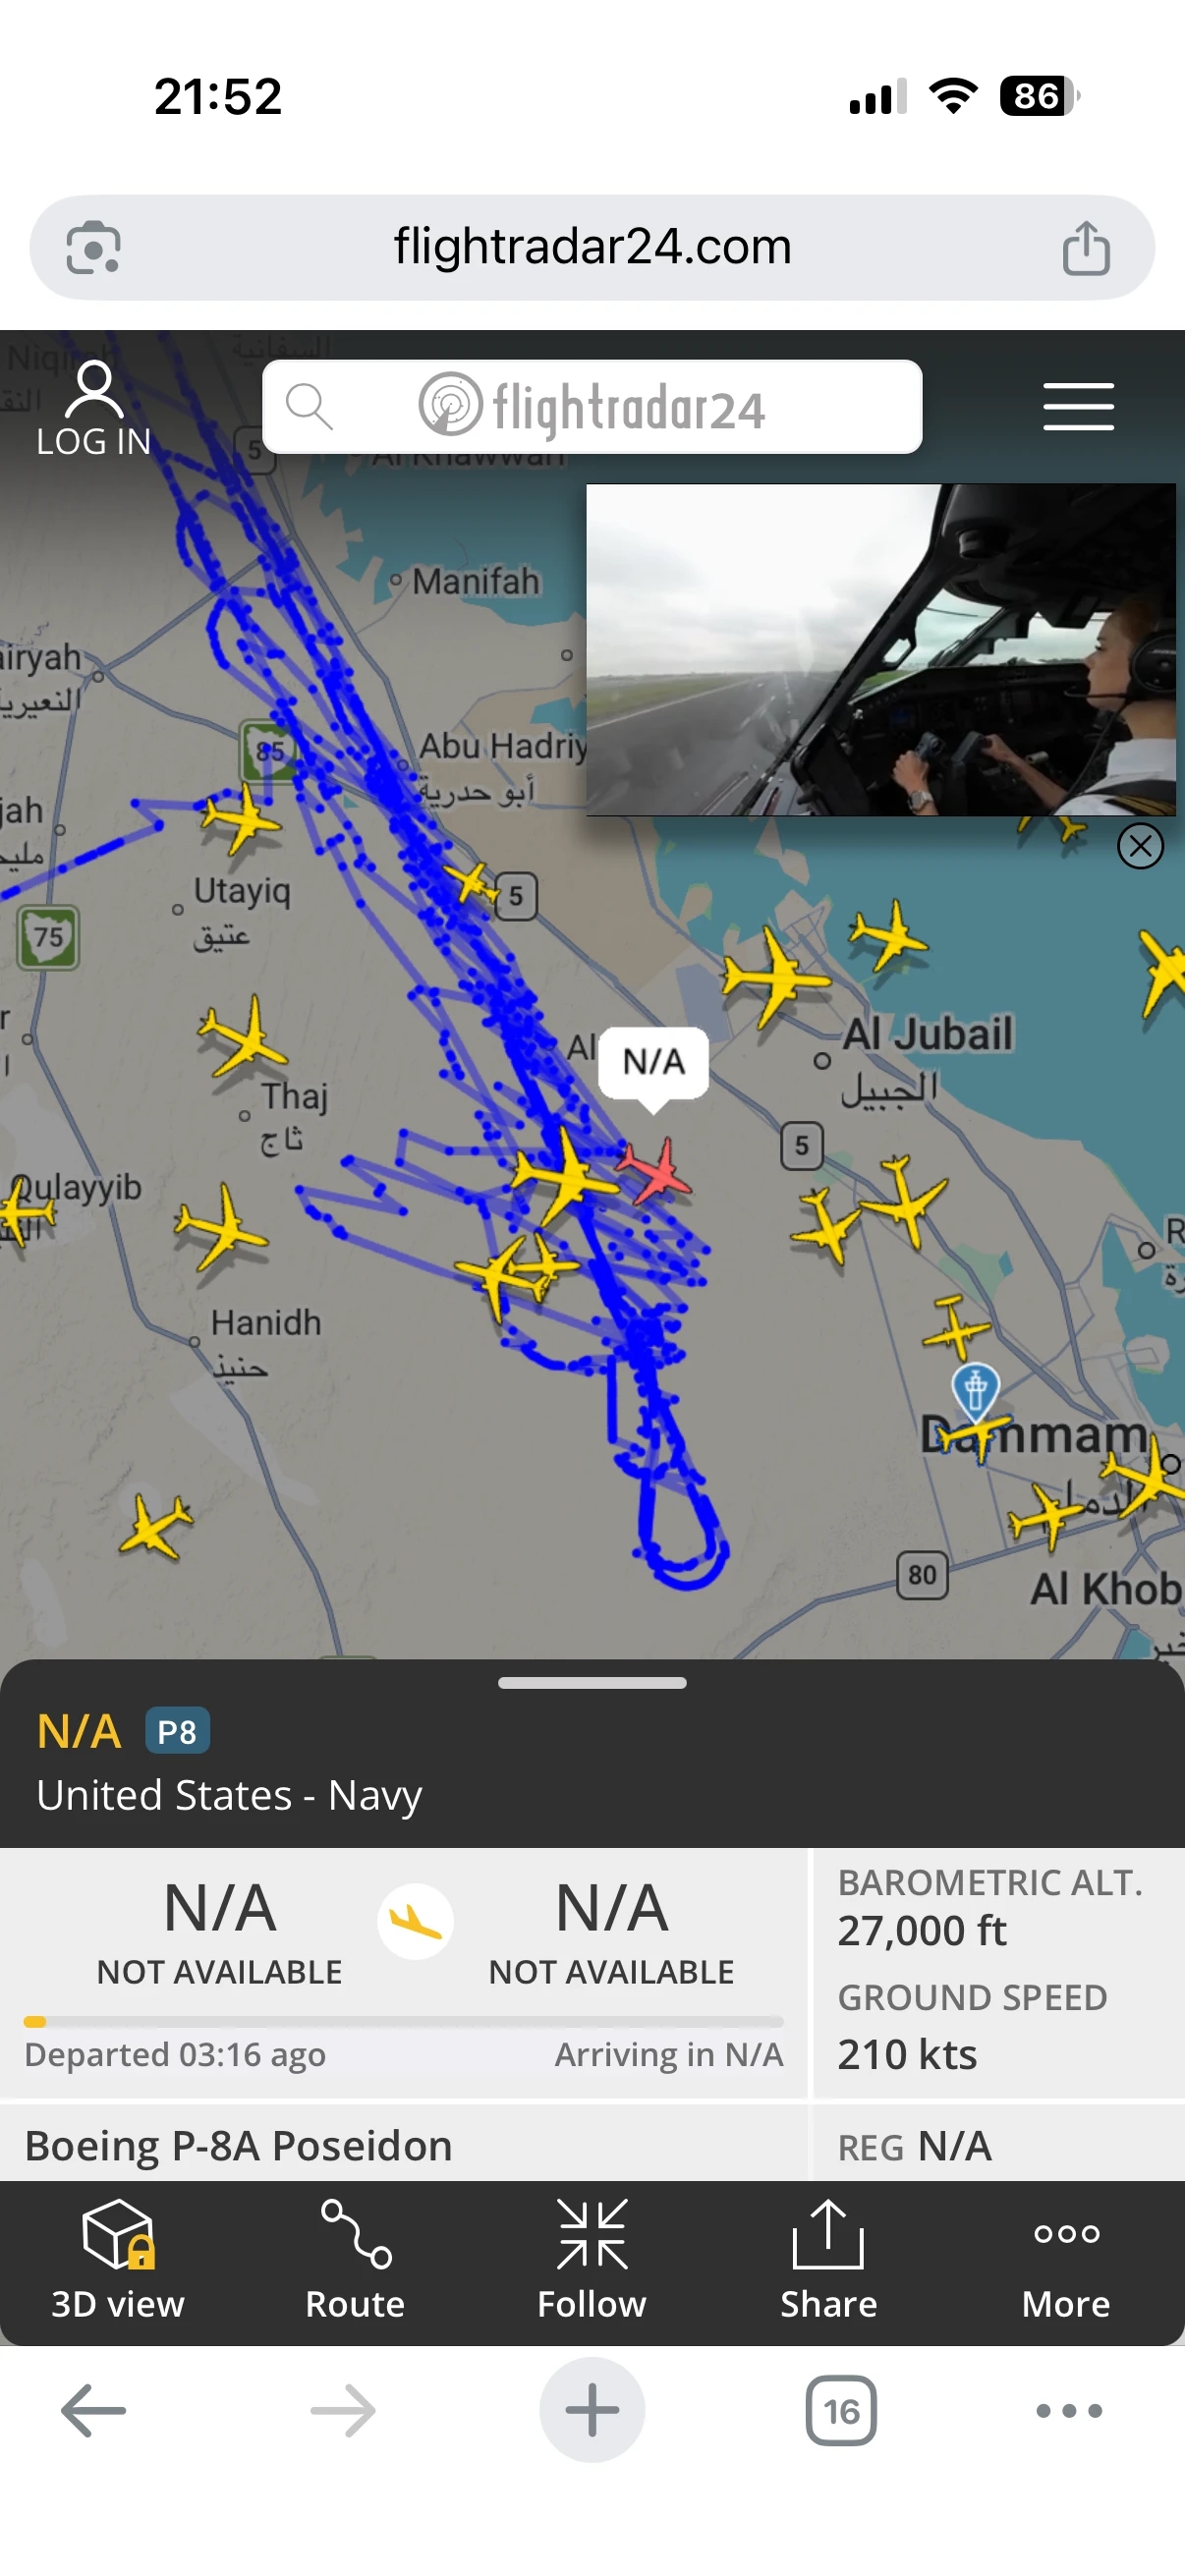Tap the address bar scan icon

click(93, 247)
